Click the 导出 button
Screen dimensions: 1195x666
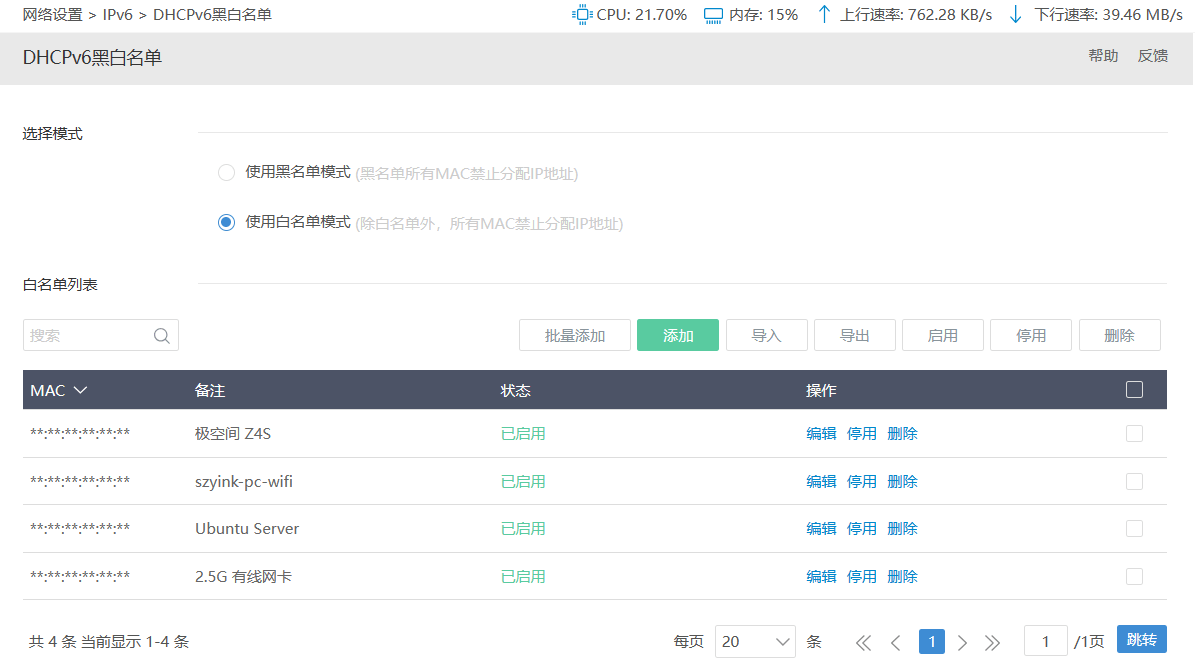pos(854,335)
